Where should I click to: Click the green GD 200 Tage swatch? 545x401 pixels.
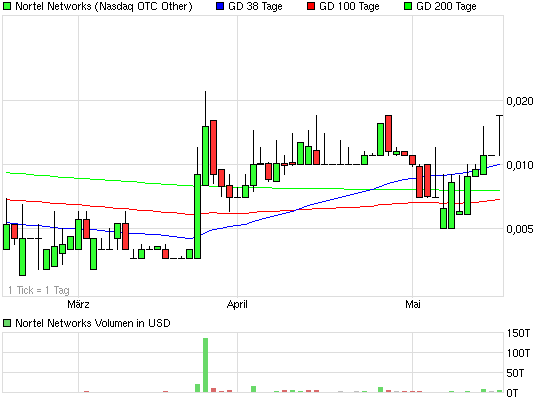408,6
